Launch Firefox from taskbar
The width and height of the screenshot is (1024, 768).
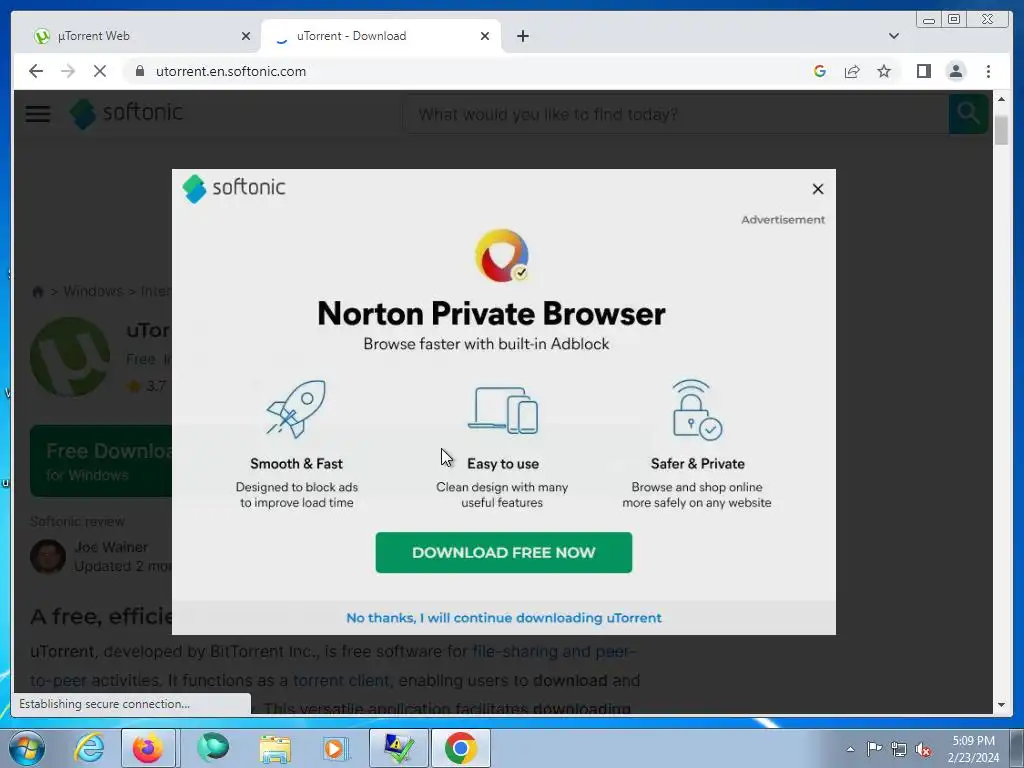tap(148, 748)
